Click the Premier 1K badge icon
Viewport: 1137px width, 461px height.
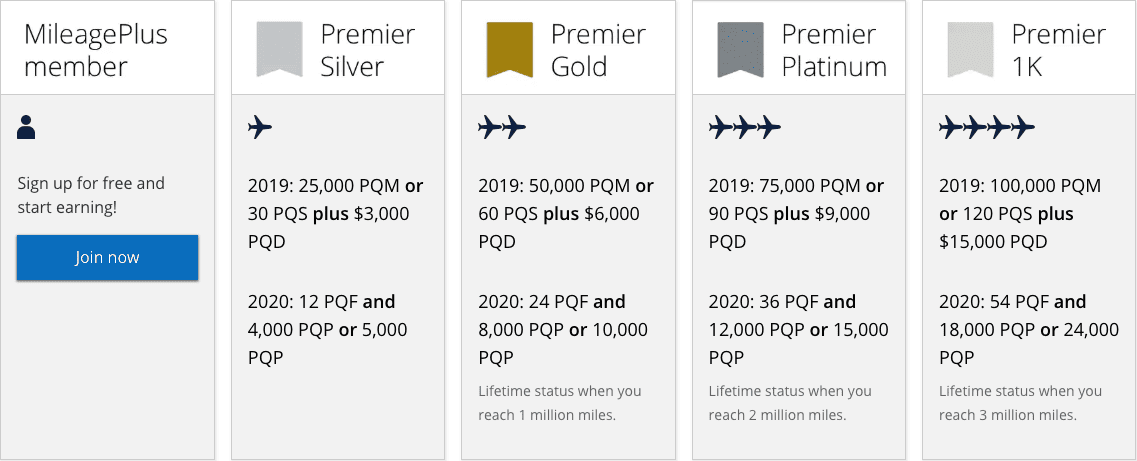pyautogui.click(x=970, y=50)
